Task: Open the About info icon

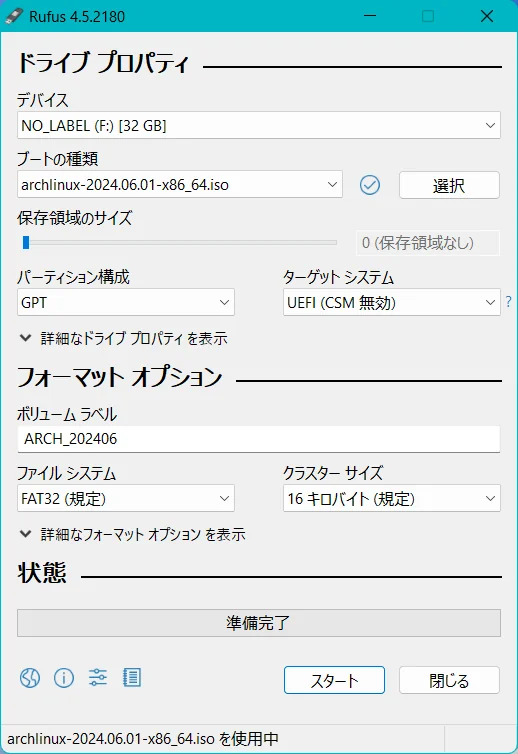Action: tap(64, 678)
